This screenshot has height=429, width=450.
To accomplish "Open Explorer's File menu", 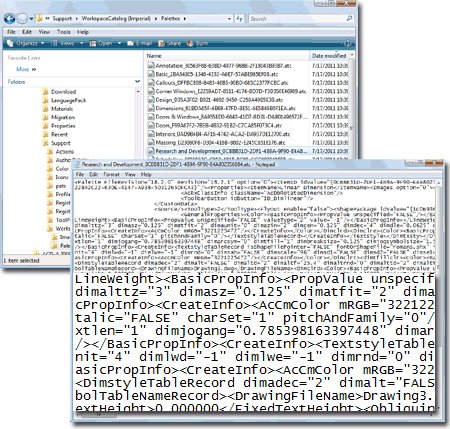I will [11, 32].
